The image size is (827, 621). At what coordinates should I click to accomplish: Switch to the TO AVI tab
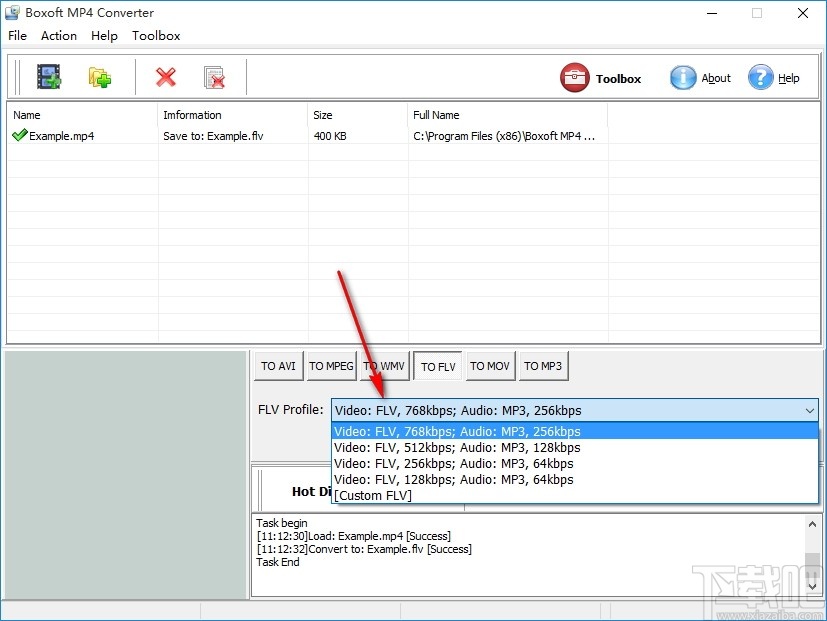[278, 366]
